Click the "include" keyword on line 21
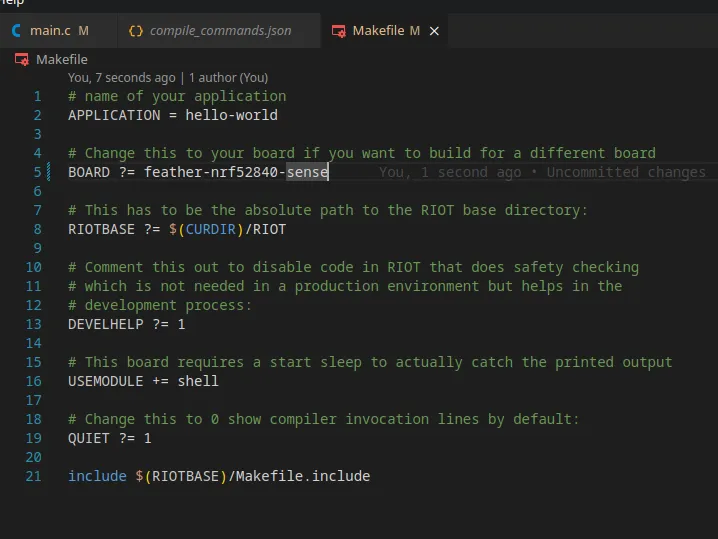718x539 pixels. click(x=97, y=476)
